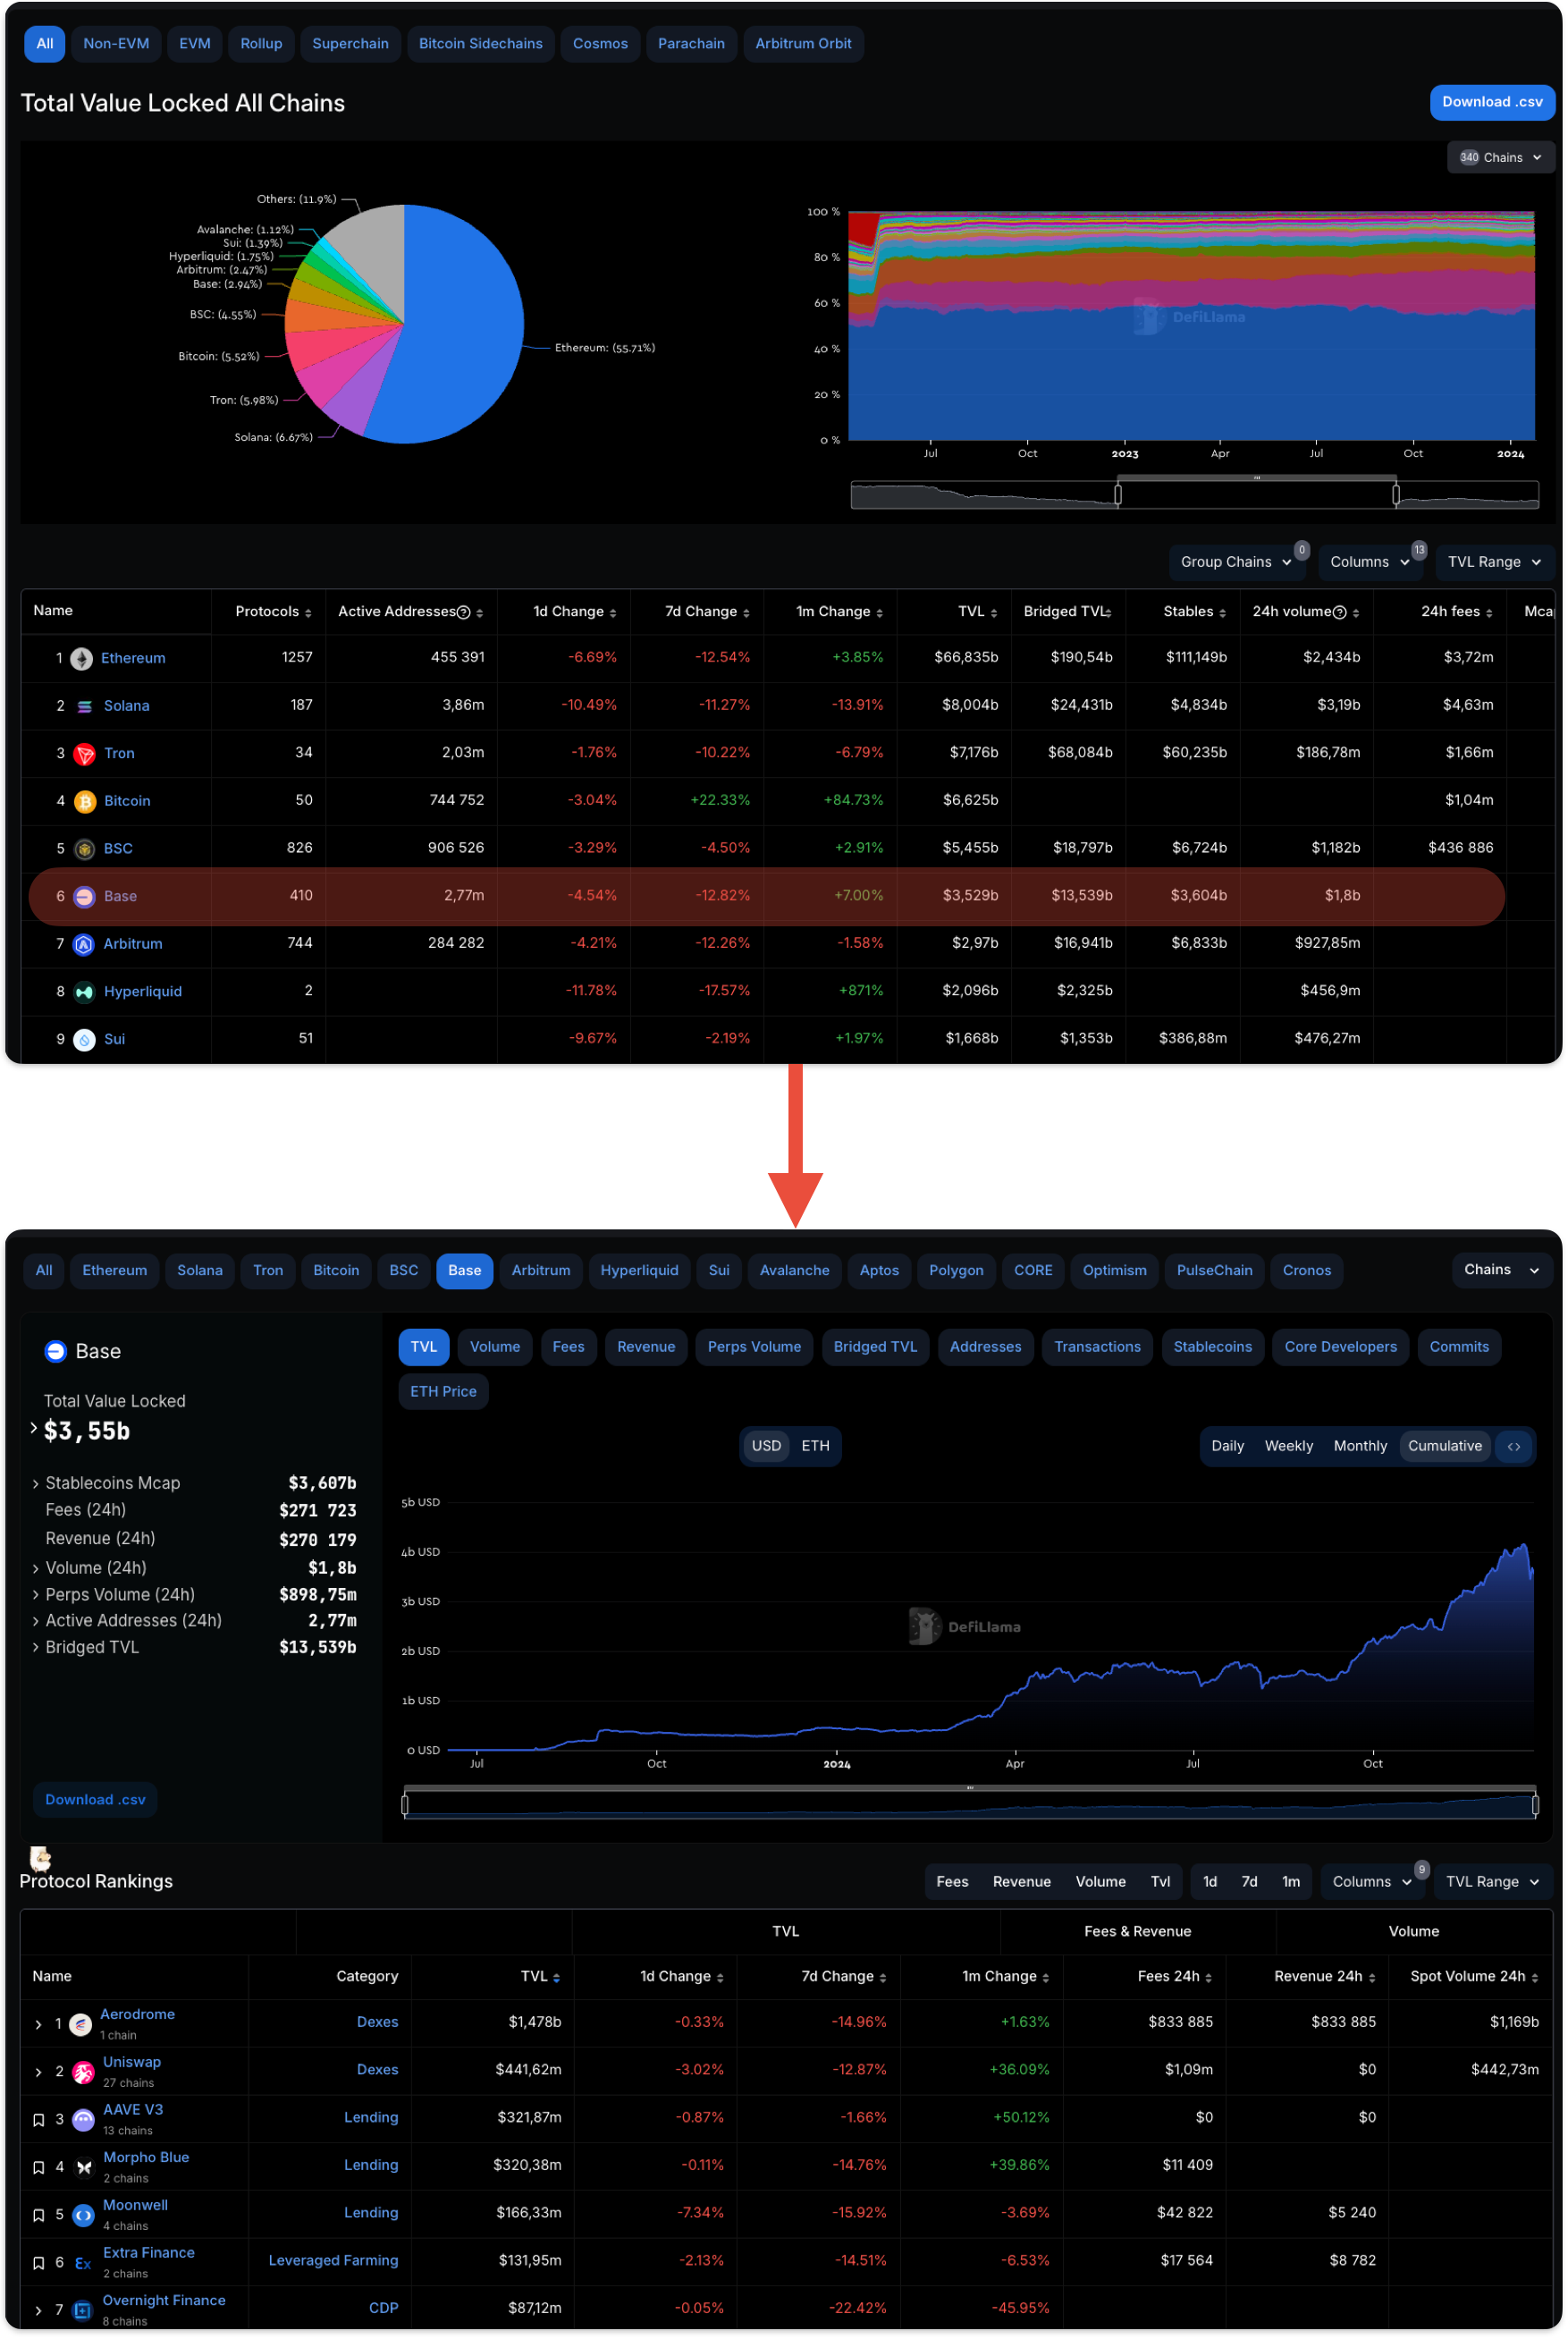This screenshot has height=2339, width=1568.
Task: Click the Aerodrome protocol logo
Action: click(x=81, y=2024)
